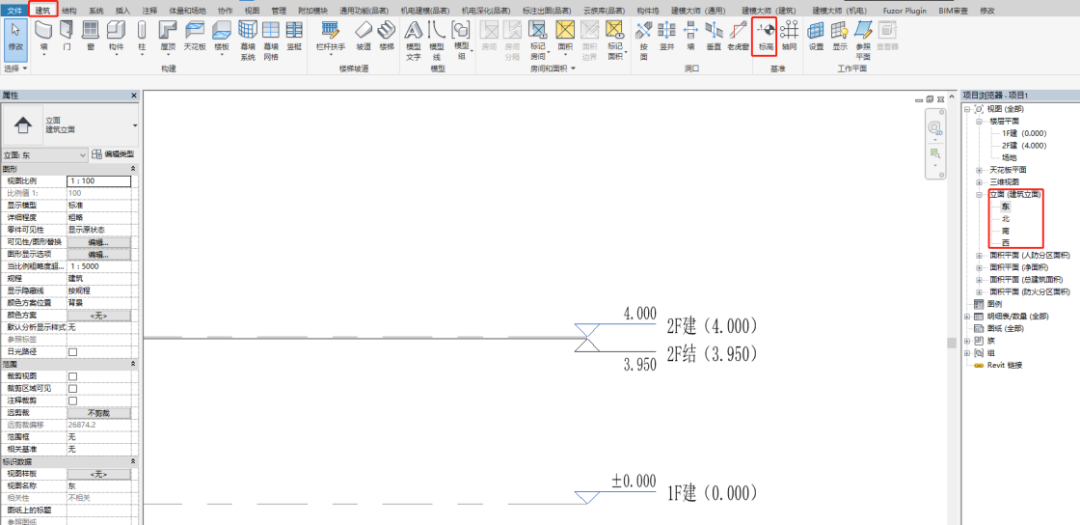Select the 柱 (Column) tool
1080x525 pixels.
[x=142, y=38]
